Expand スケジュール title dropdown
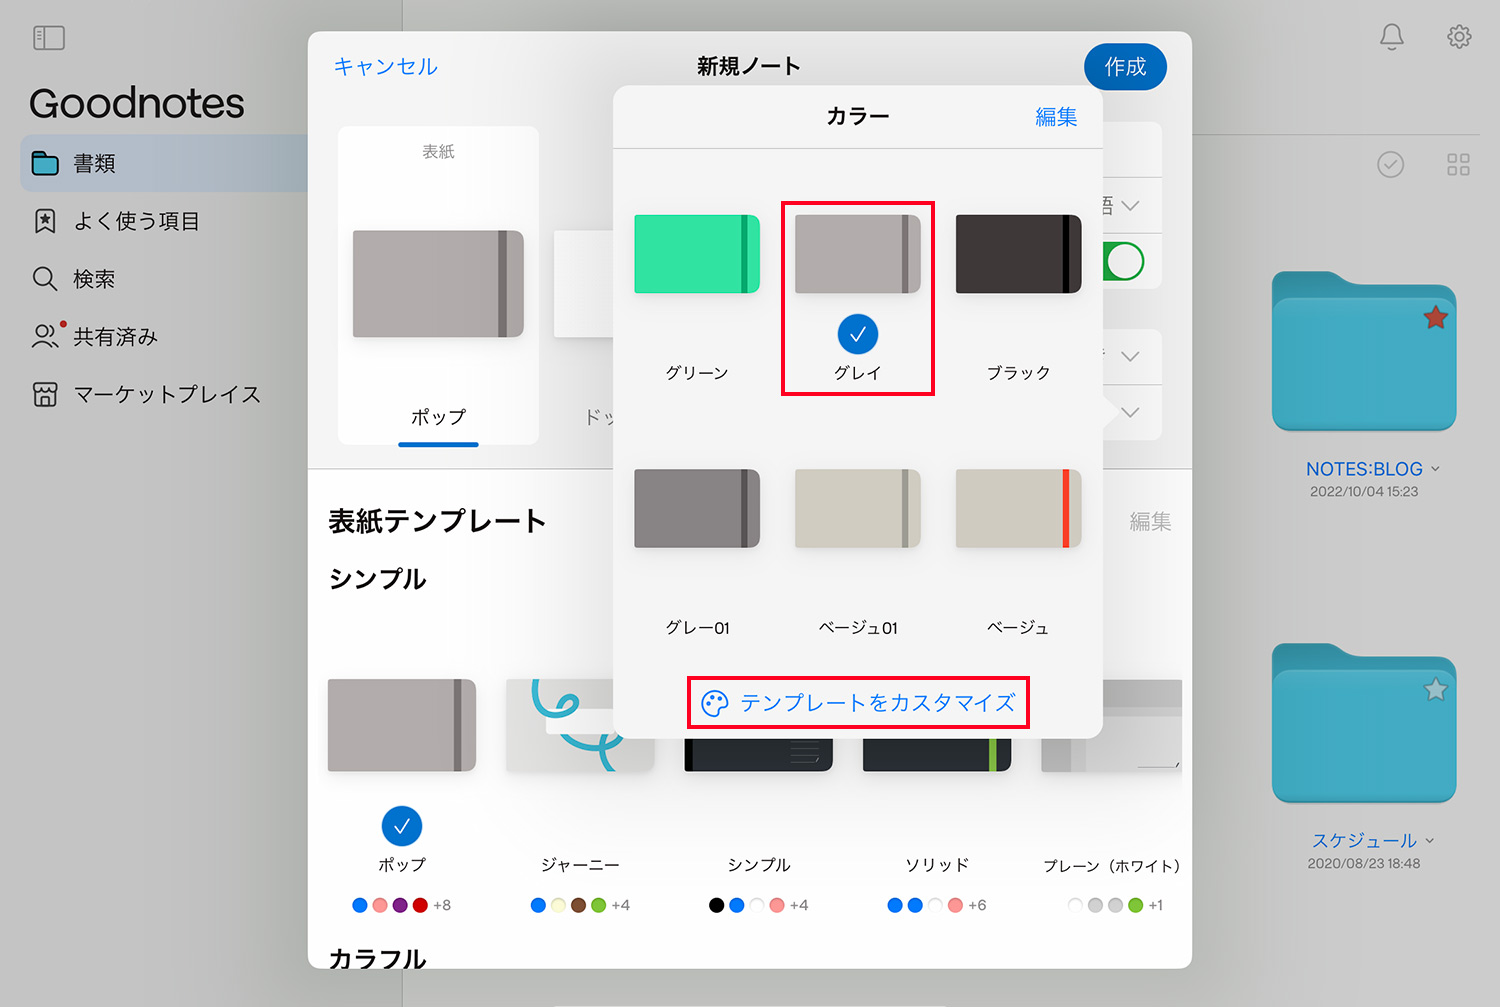The width and height of the screenshot is (1500, 1007). pyautogui.click(x=1429, y=841)
